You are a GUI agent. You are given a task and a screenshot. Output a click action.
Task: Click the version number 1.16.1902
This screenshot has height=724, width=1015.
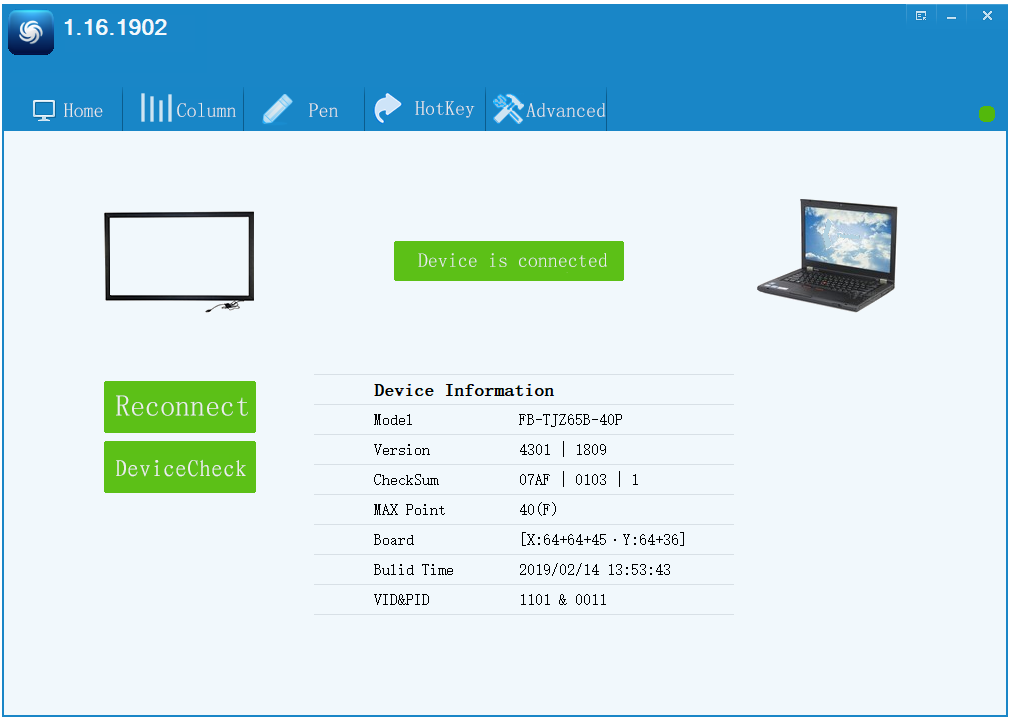115,27
